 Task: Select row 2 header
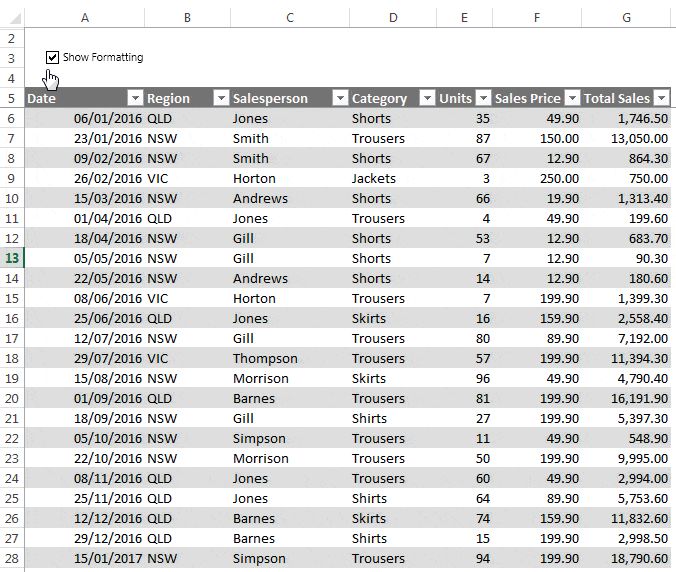pyautogui.click(x=12, y=38)
